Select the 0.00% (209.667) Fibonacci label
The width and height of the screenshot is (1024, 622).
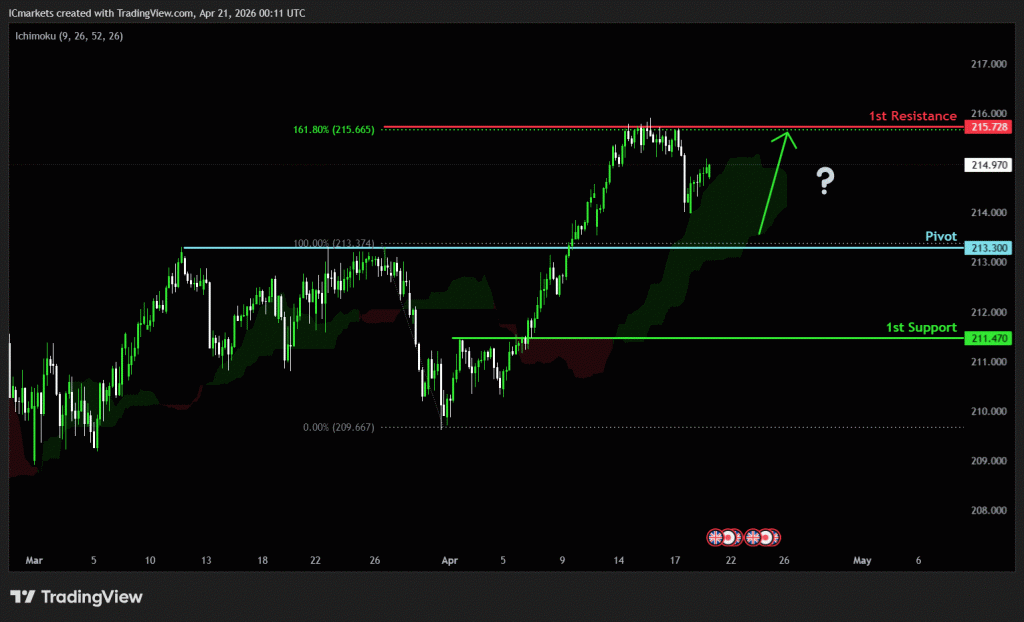338,427
